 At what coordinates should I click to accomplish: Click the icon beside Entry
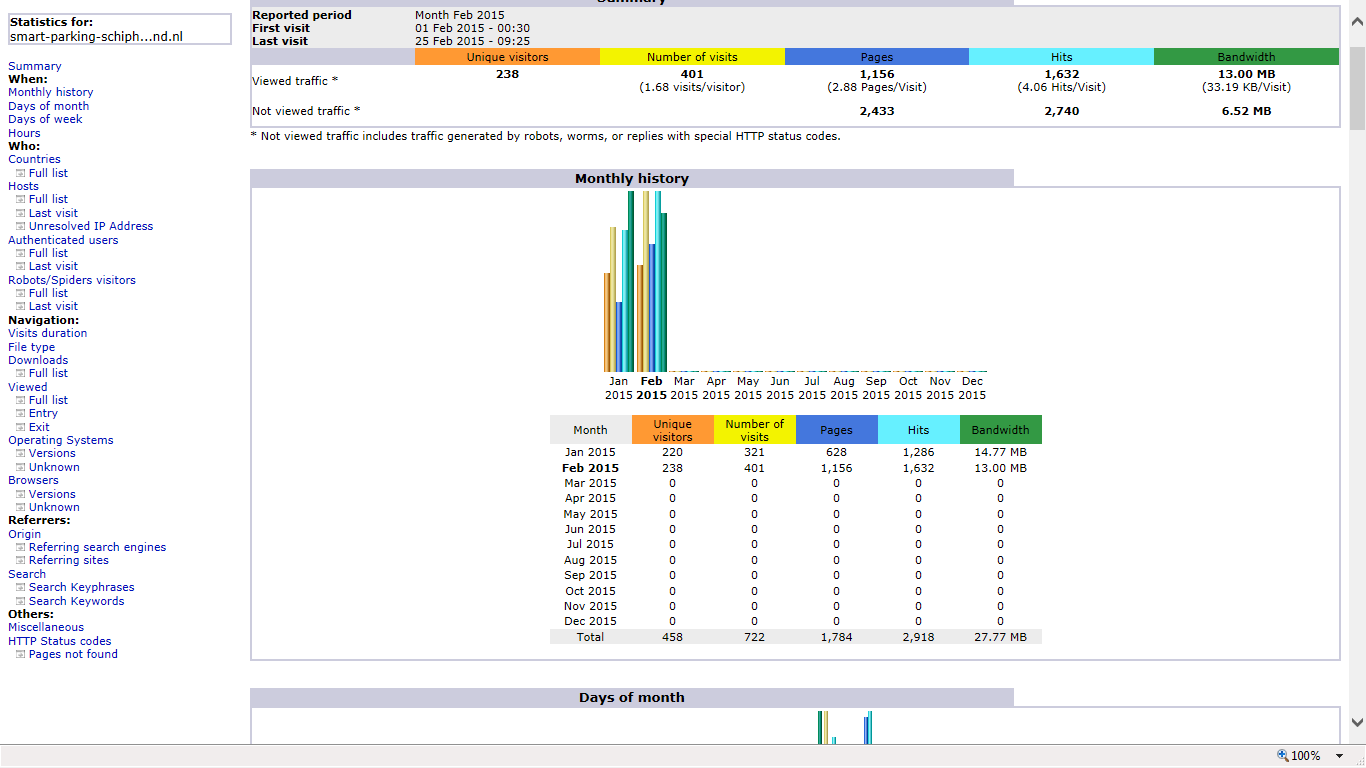(x=20, y=413)
